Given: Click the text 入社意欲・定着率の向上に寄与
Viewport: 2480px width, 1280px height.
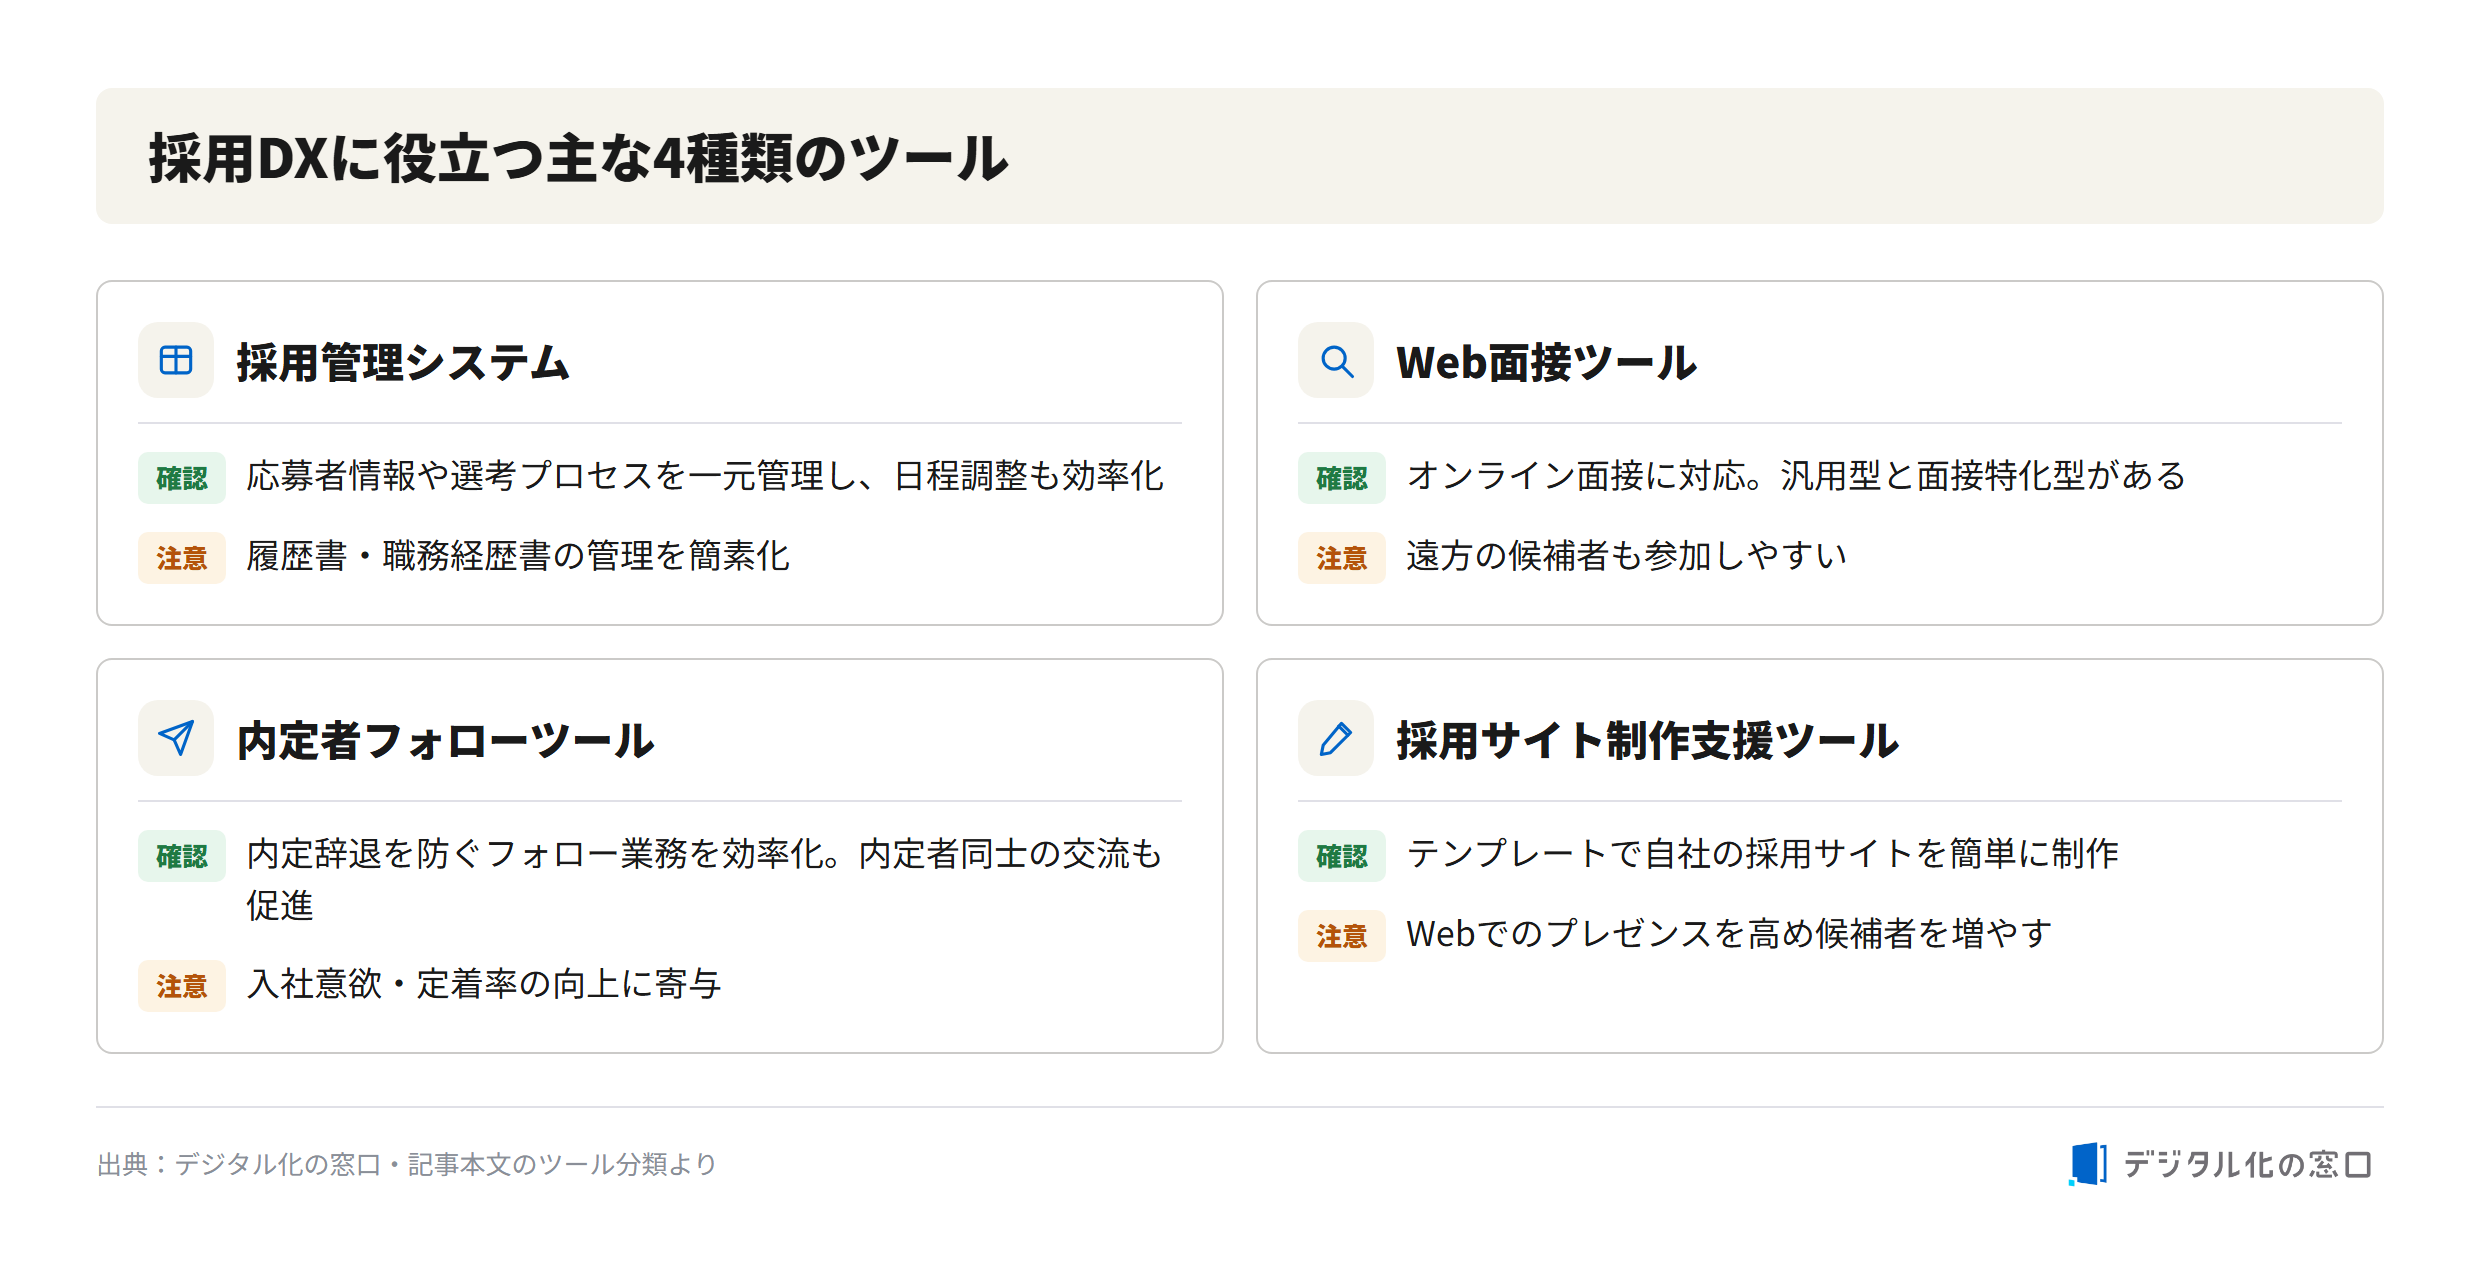Looking at the screenshot, I should 484,984.
